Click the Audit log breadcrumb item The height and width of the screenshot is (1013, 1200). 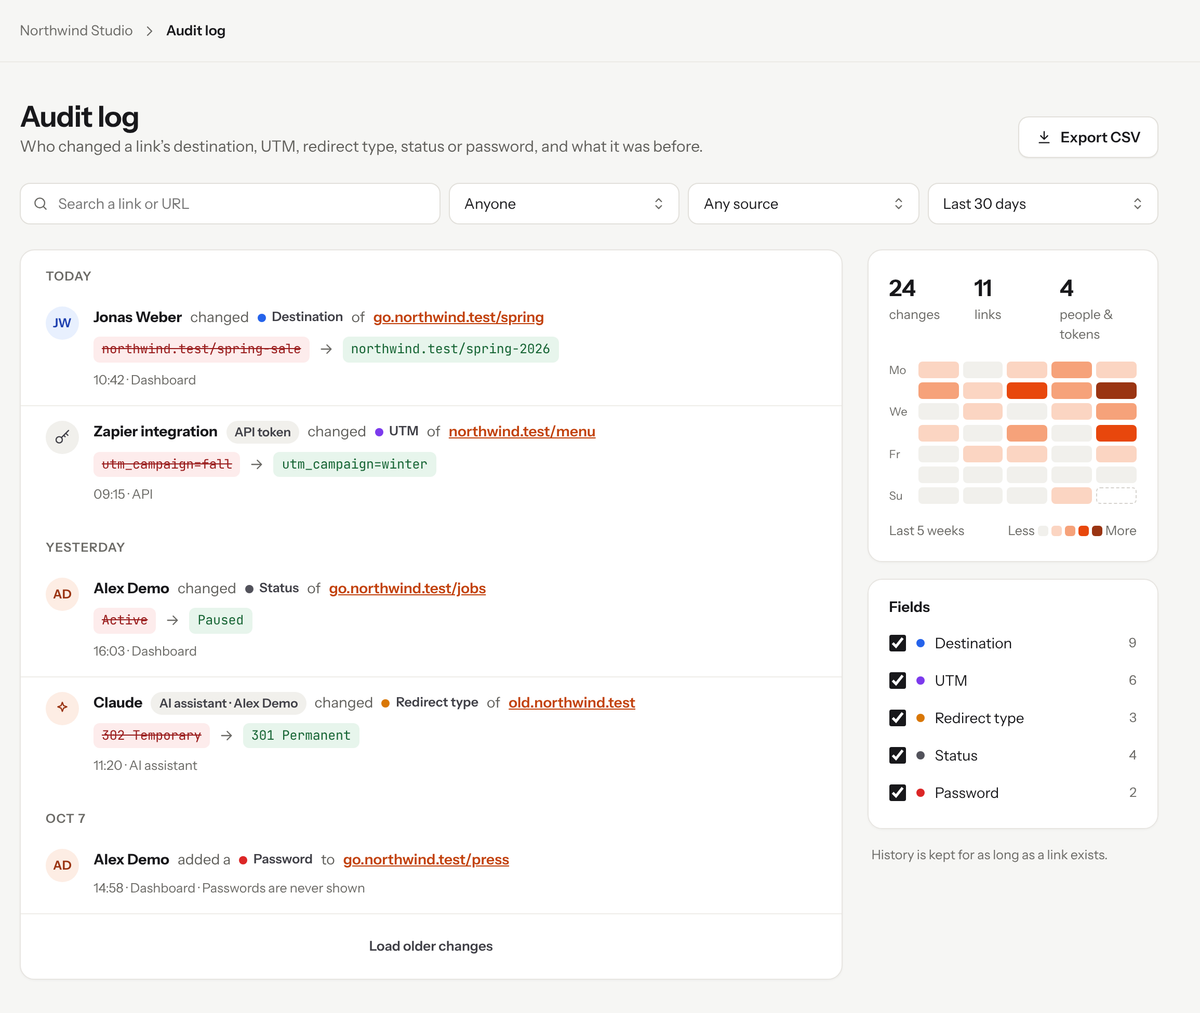(x=196, y=31)
